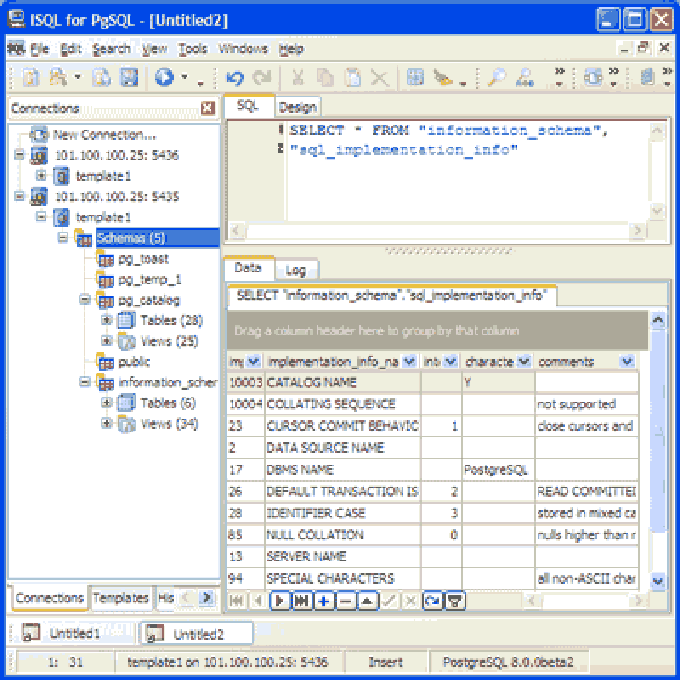Viewport: 680px width, 680px height.
Task: Click the filter funnel navigator button
Action: (454, 601)
